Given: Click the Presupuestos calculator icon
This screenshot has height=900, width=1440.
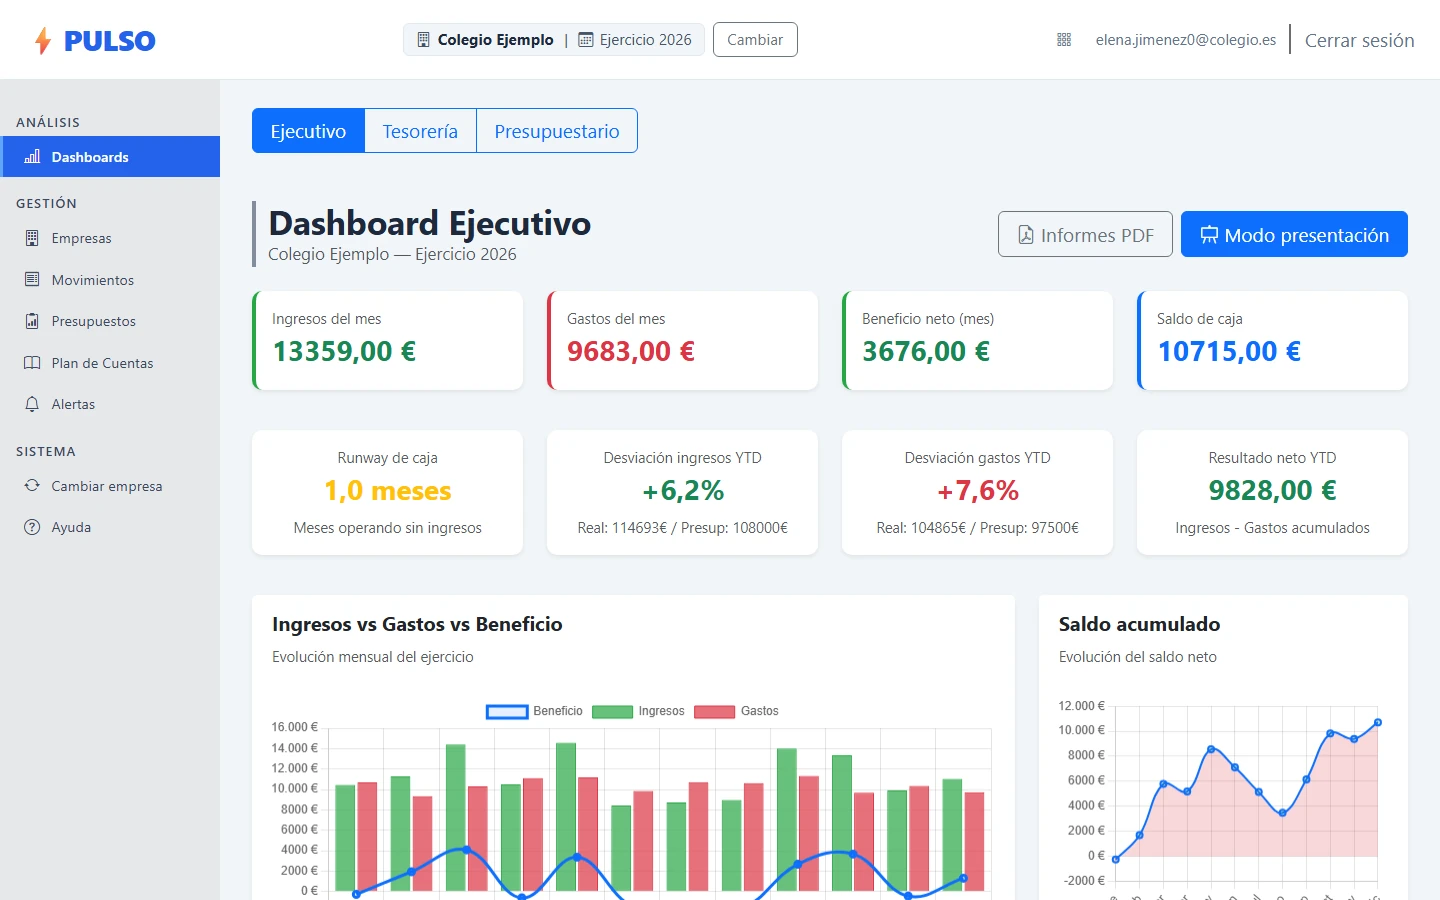Looking at the screenshot, I should tap(32, 321).
